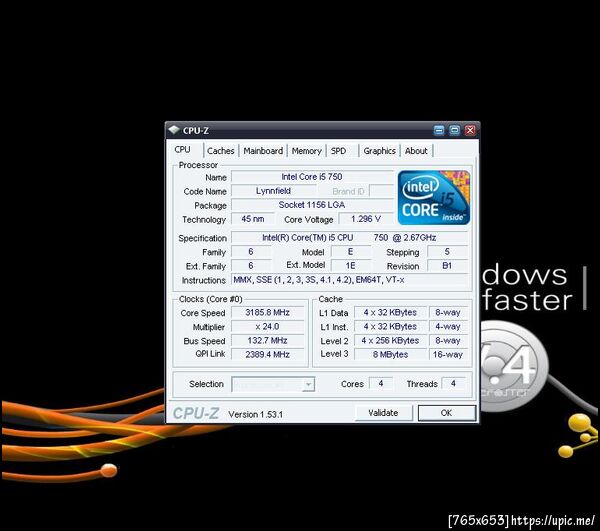This screenshot has height=531, width=600.
Task: Click the Family value '6'
Action: point(251,252)
